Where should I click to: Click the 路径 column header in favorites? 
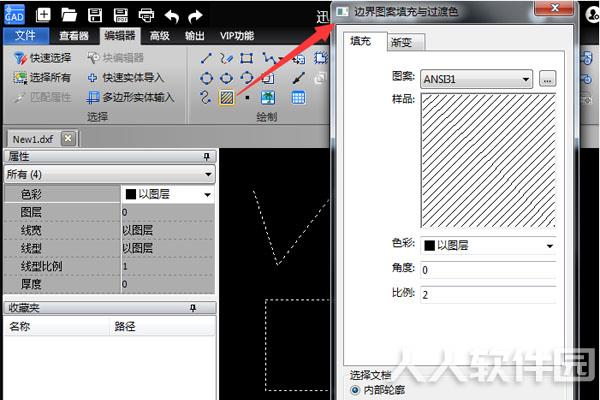[x=163, y=327]
